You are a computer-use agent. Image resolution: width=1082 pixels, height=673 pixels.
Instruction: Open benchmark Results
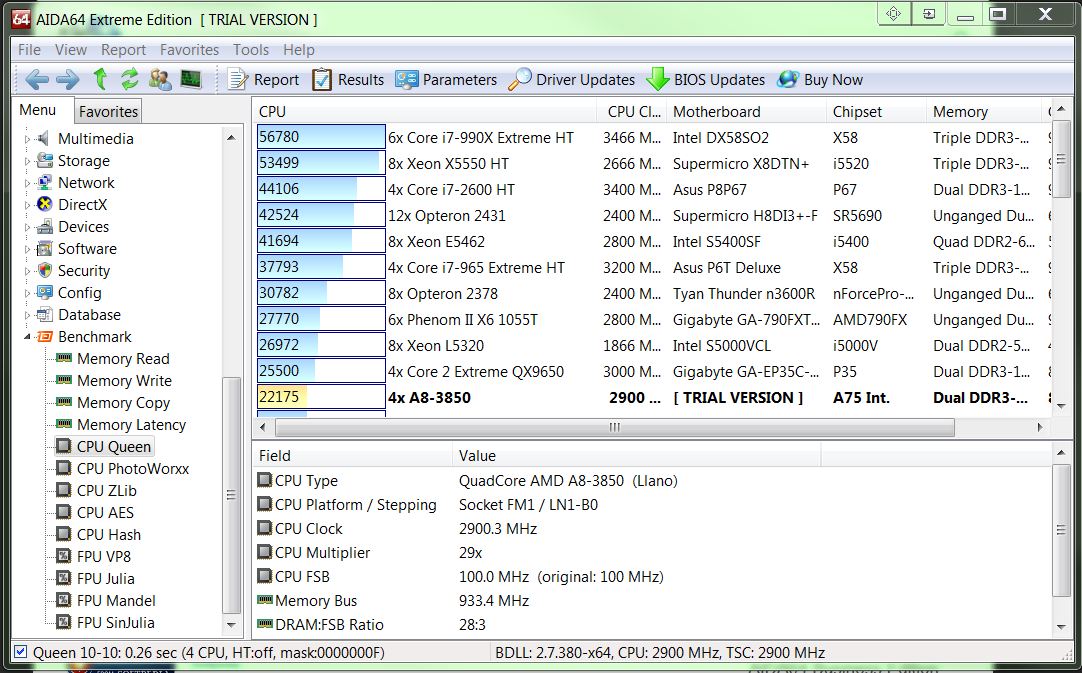[x=348, y=79]
